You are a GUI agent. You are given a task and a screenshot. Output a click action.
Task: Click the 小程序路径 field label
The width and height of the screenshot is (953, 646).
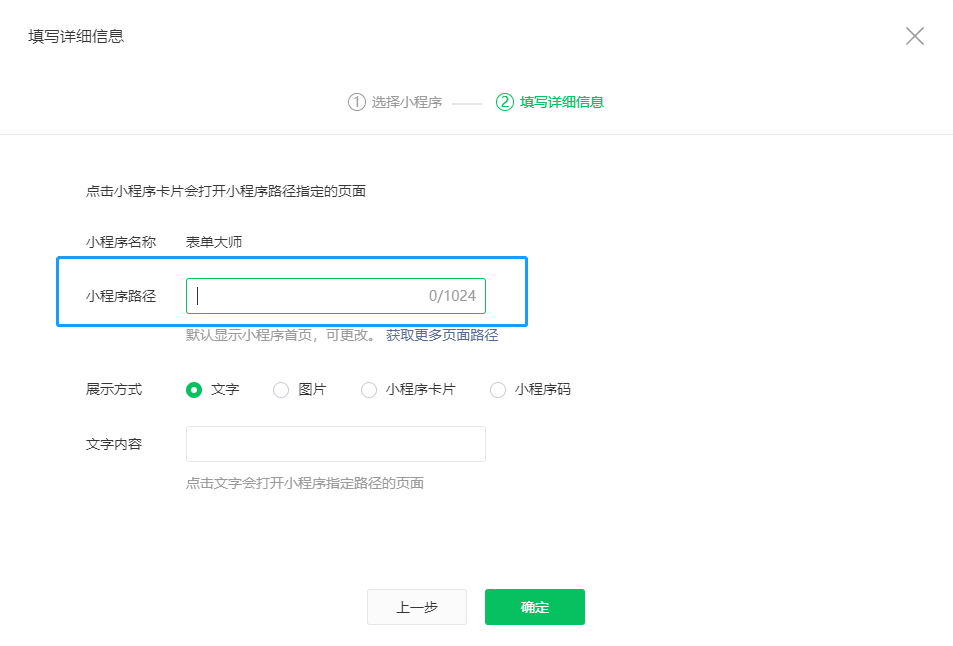[121, 296]
